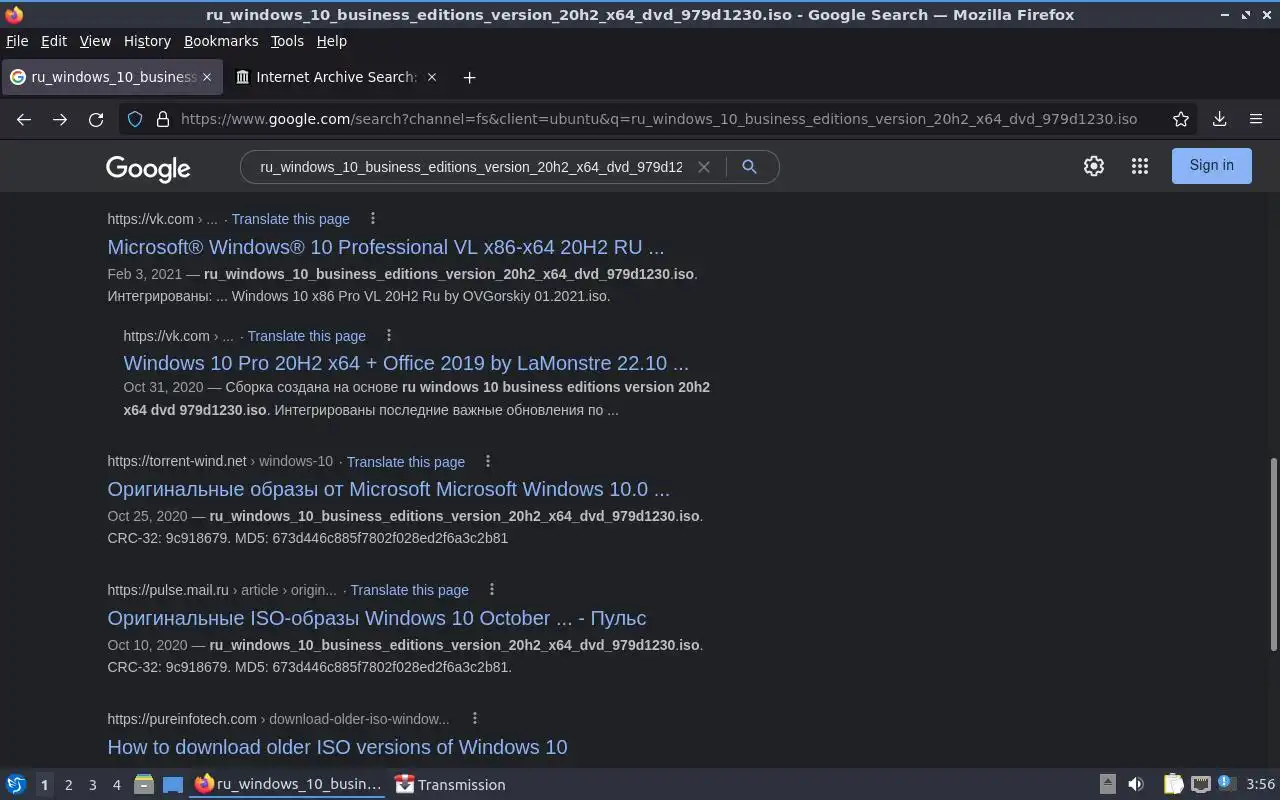Viewport: 1280px width, 800px height.
Task: Clear the Google search box
Action: tap(704, 167)
